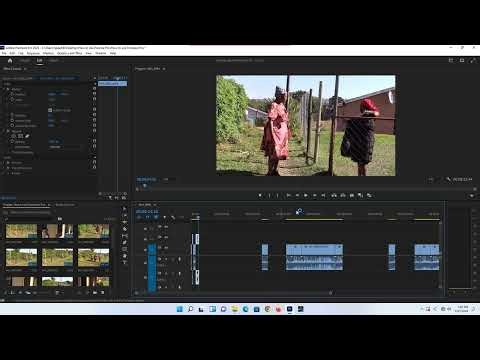Open the Sequence menu
Image resolution: width=480 pixels, height=360 pixels.
point(33,53)
